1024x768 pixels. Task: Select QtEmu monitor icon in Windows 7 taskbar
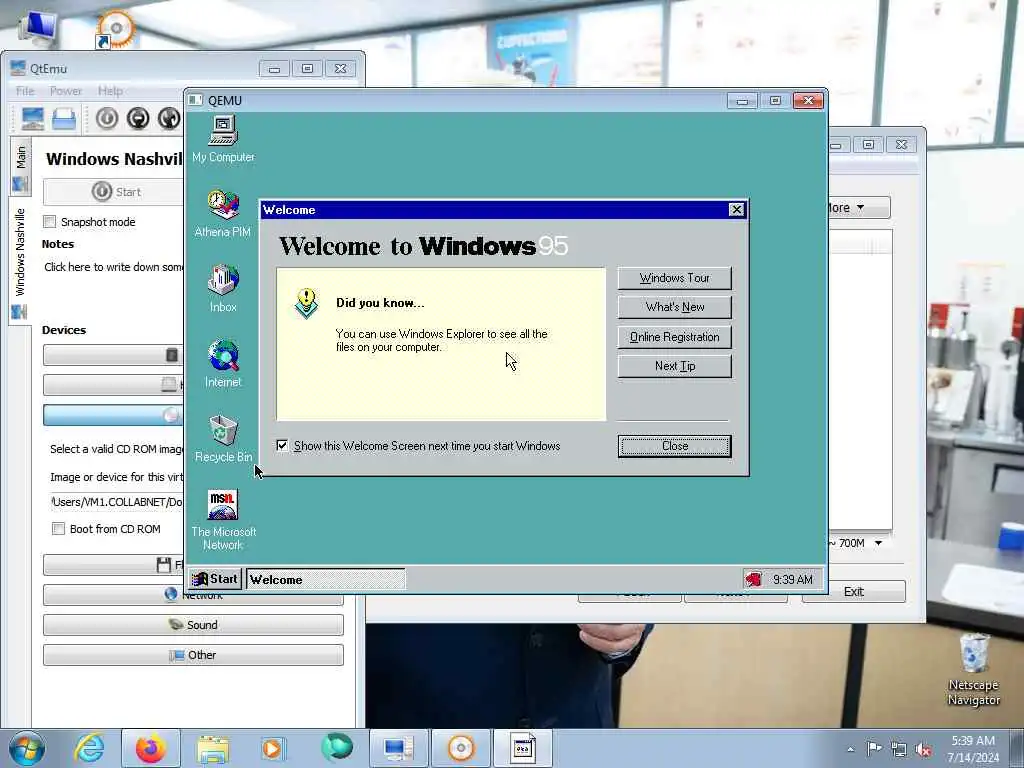(398, 748)
